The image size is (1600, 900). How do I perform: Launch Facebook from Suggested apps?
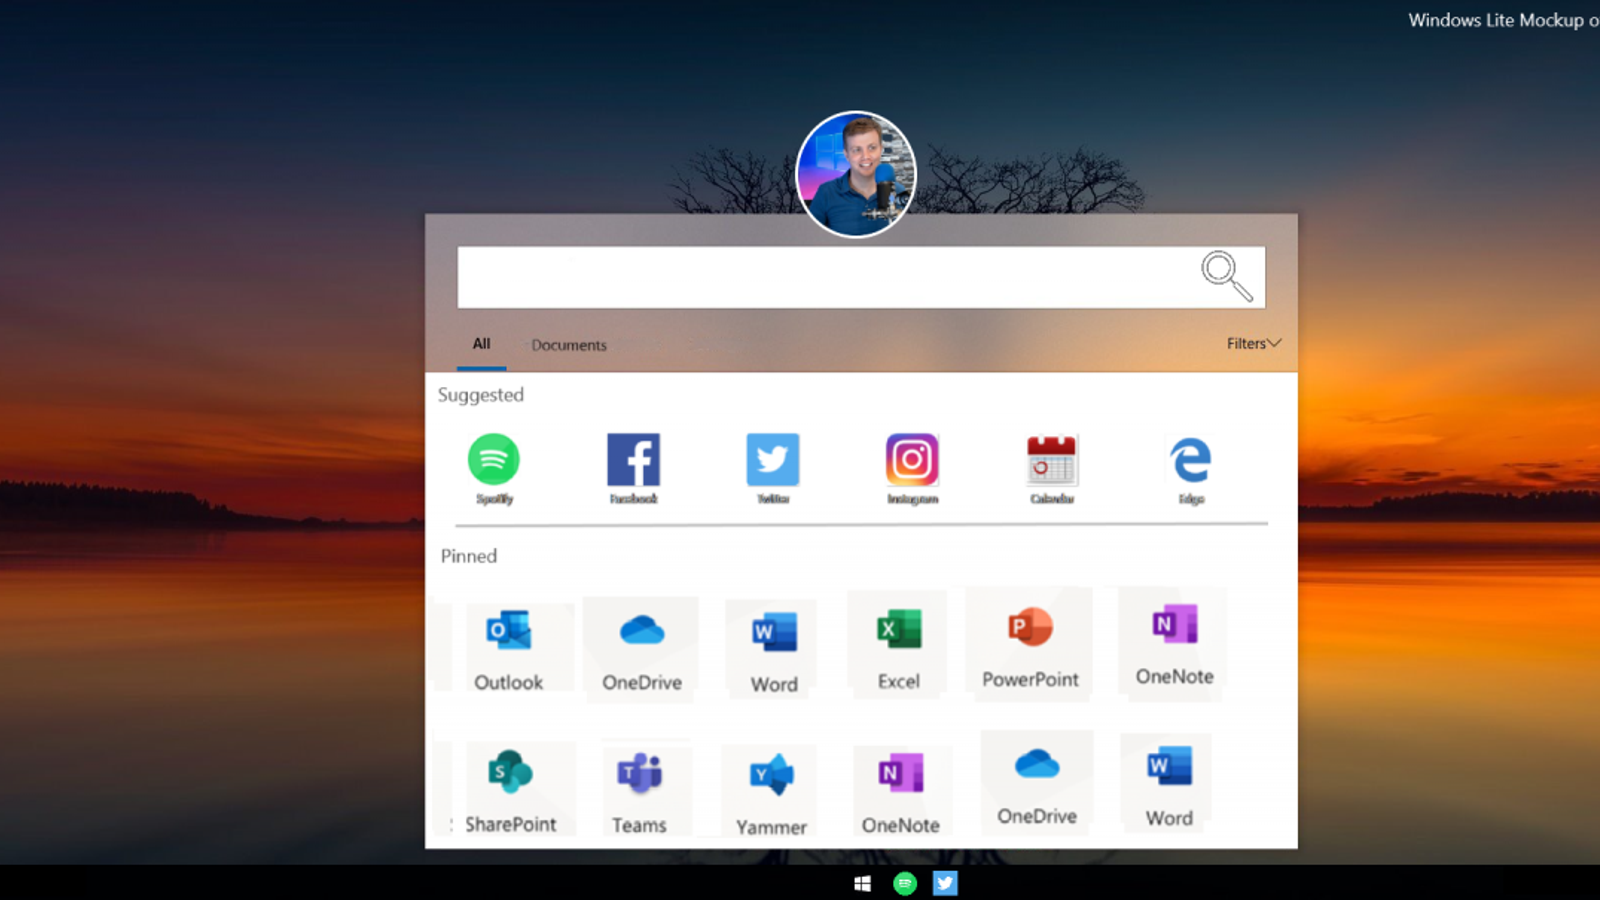(633, 468)
